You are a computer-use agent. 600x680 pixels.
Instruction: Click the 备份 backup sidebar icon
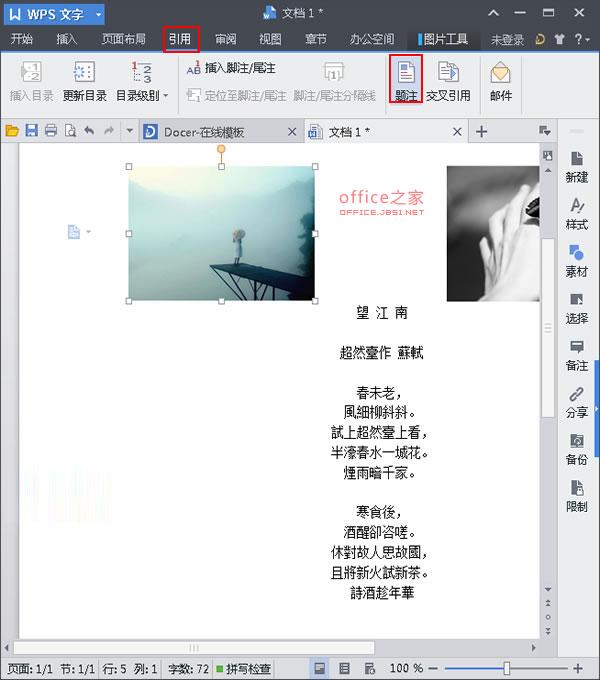tap(576, 449)
